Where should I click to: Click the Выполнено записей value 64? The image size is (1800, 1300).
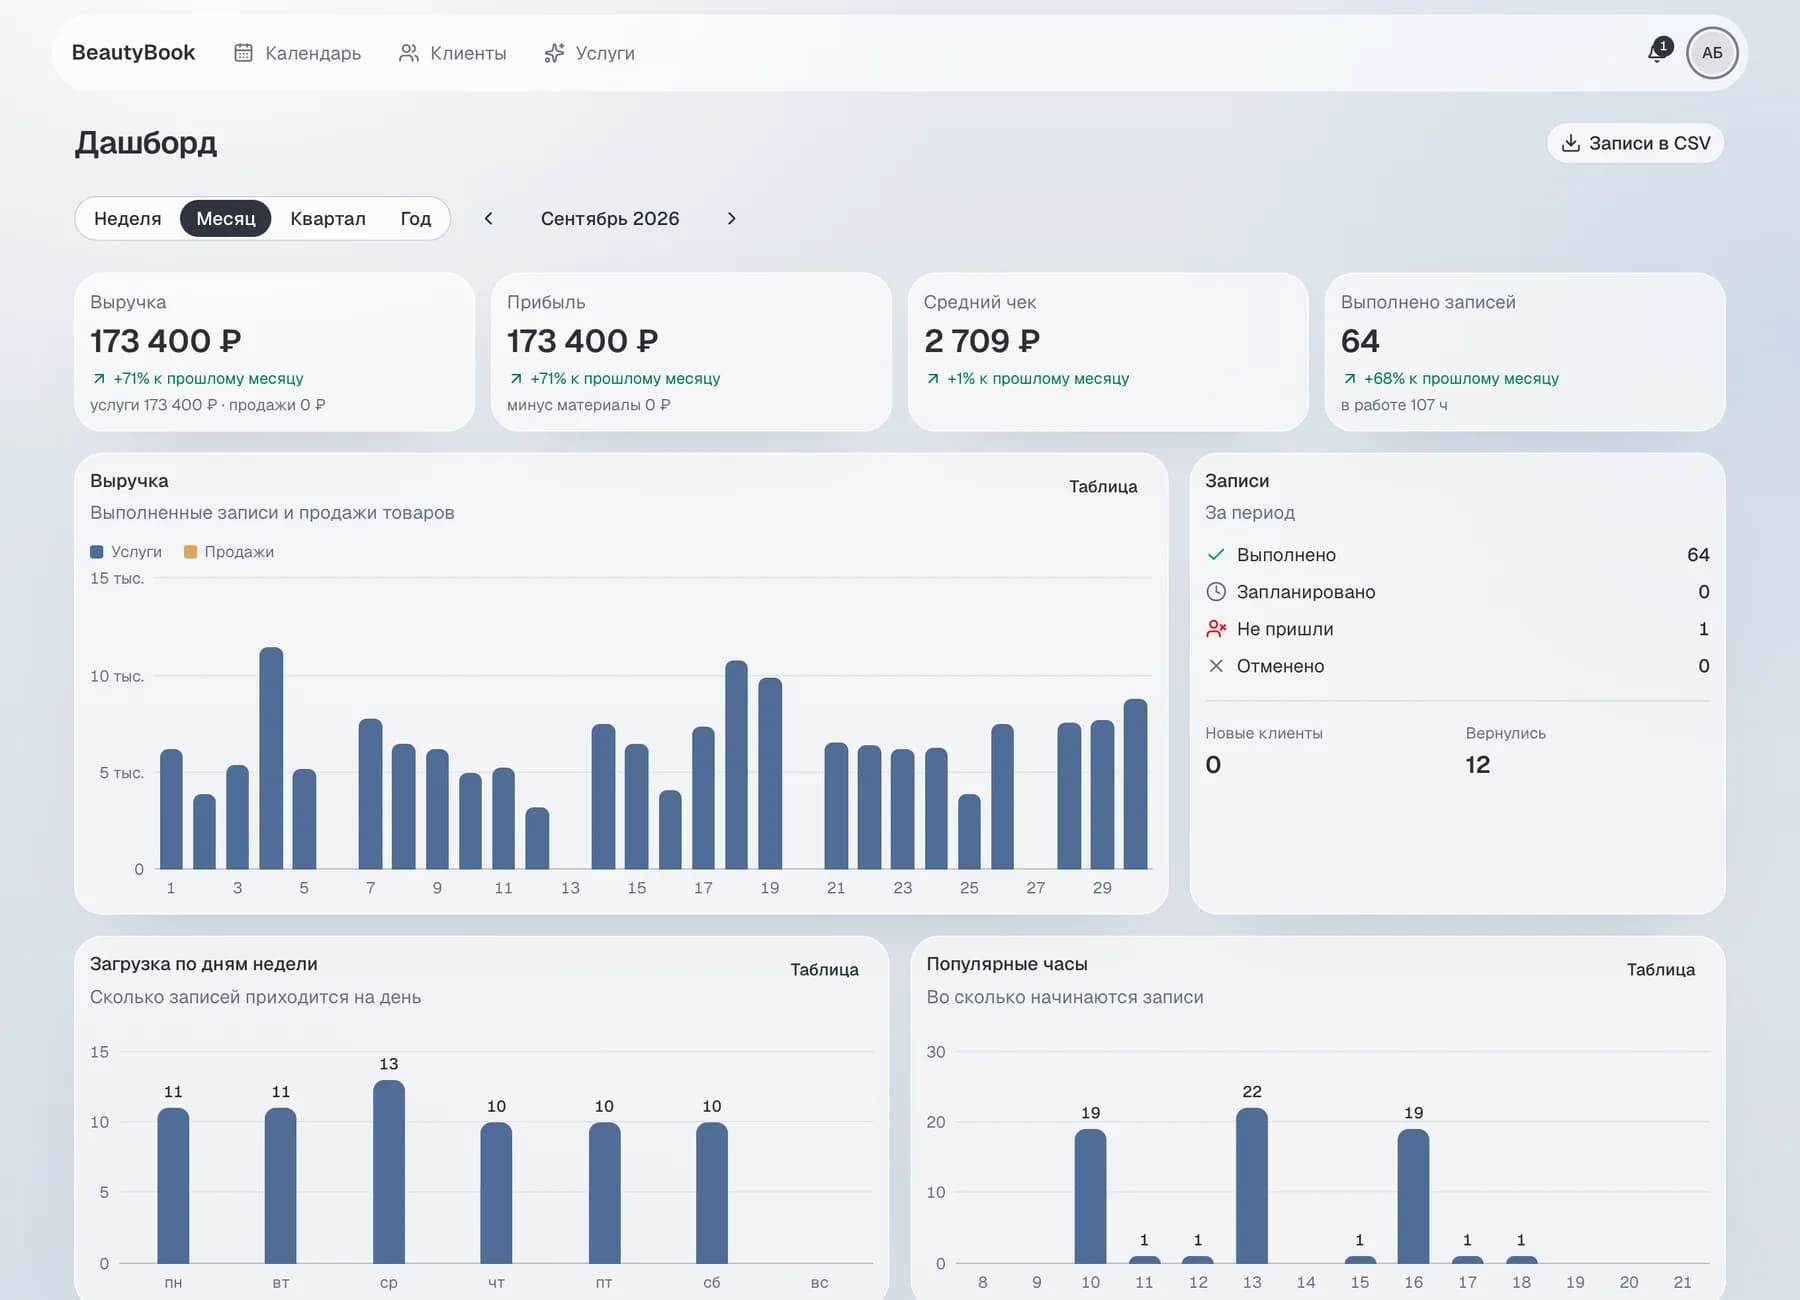coord(1360,341)
